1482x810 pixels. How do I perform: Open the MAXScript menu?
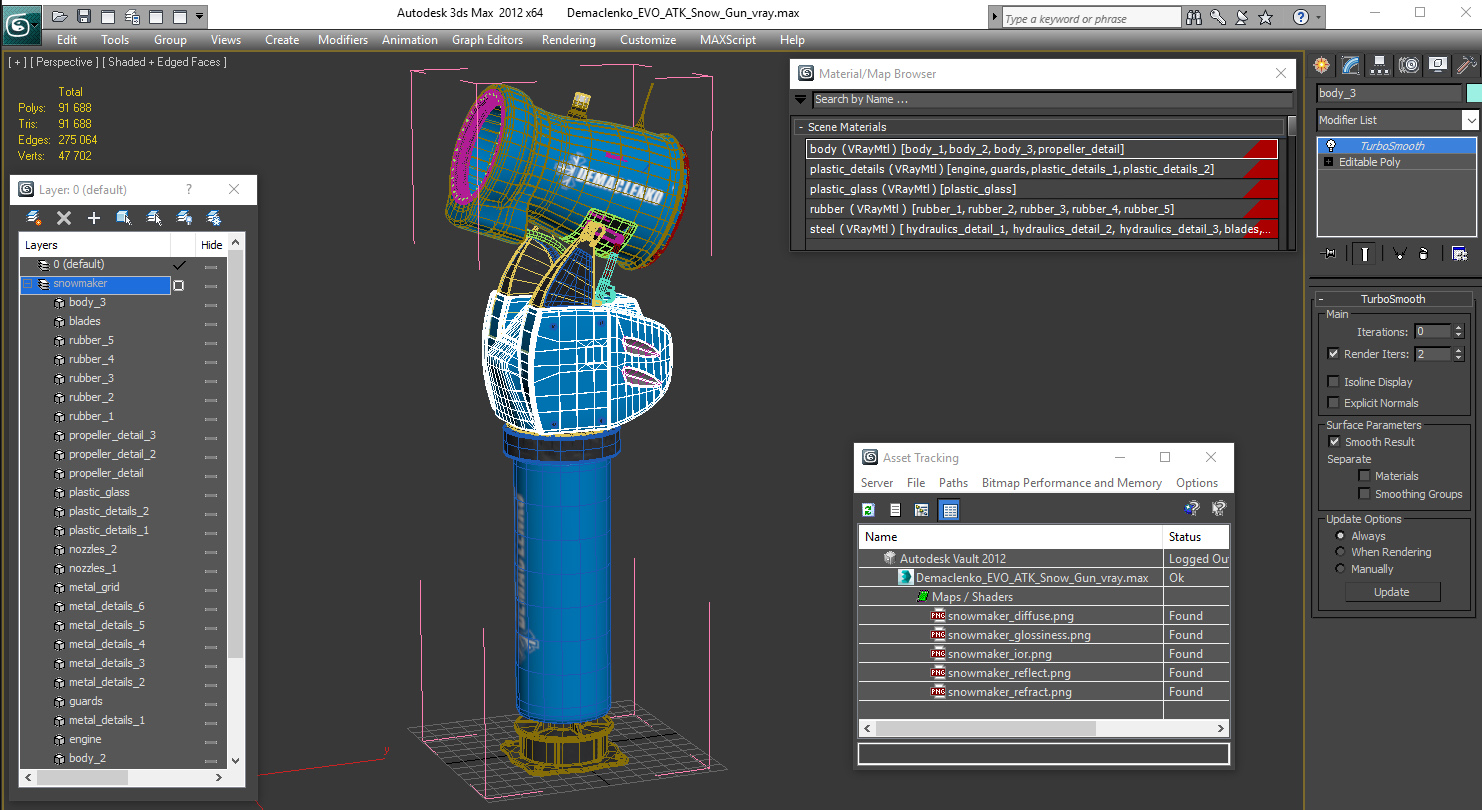(x=727, y=40)
